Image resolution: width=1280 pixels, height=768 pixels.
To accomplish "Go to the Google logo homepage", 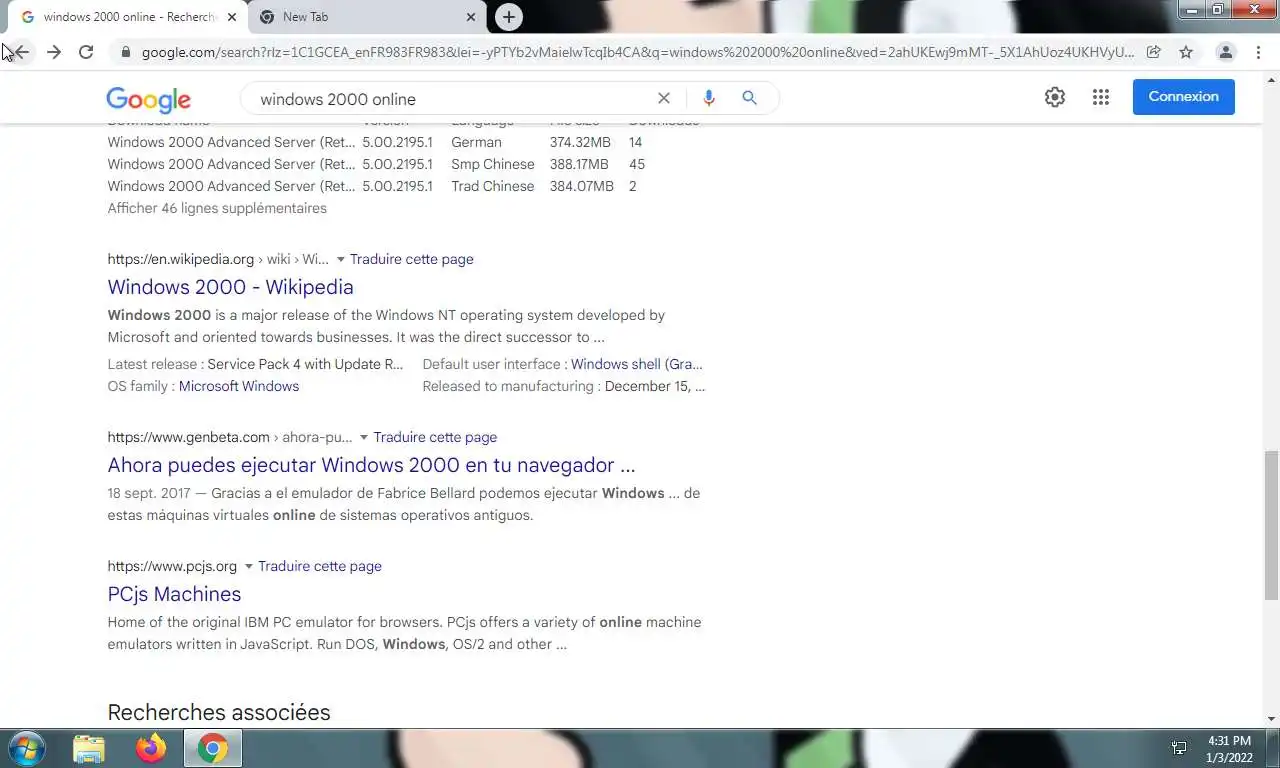I will pyautogui.click(x=148, y=99).
